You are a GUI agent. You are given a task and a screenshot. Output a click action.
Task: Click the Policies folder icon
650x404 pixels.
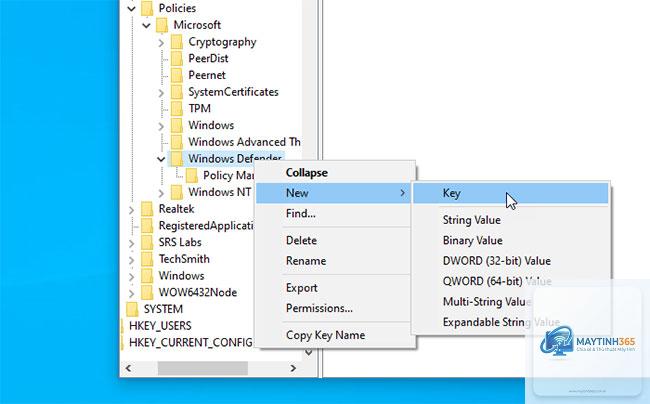147,8
